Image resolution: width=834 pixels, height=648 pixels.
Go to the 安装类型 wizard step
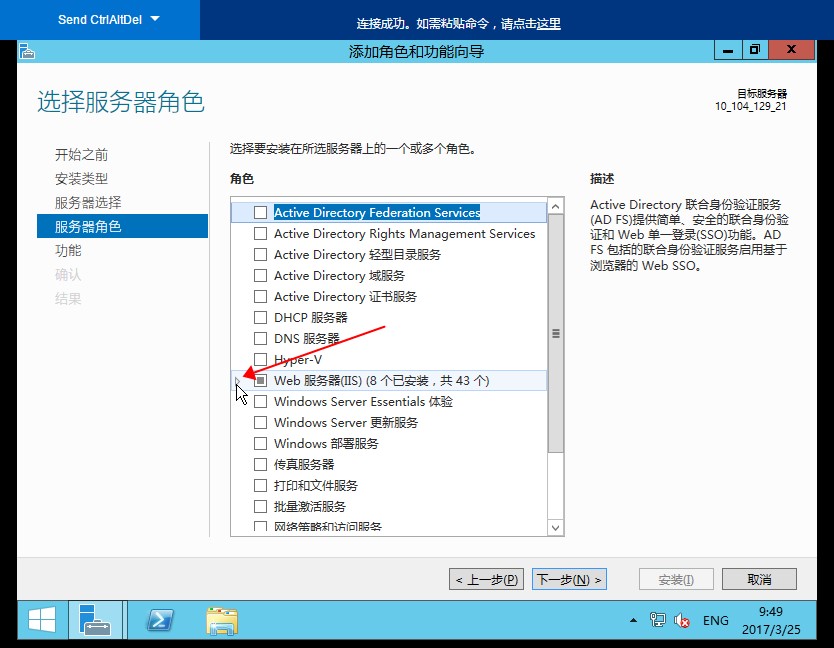click(x=81, y=179)
